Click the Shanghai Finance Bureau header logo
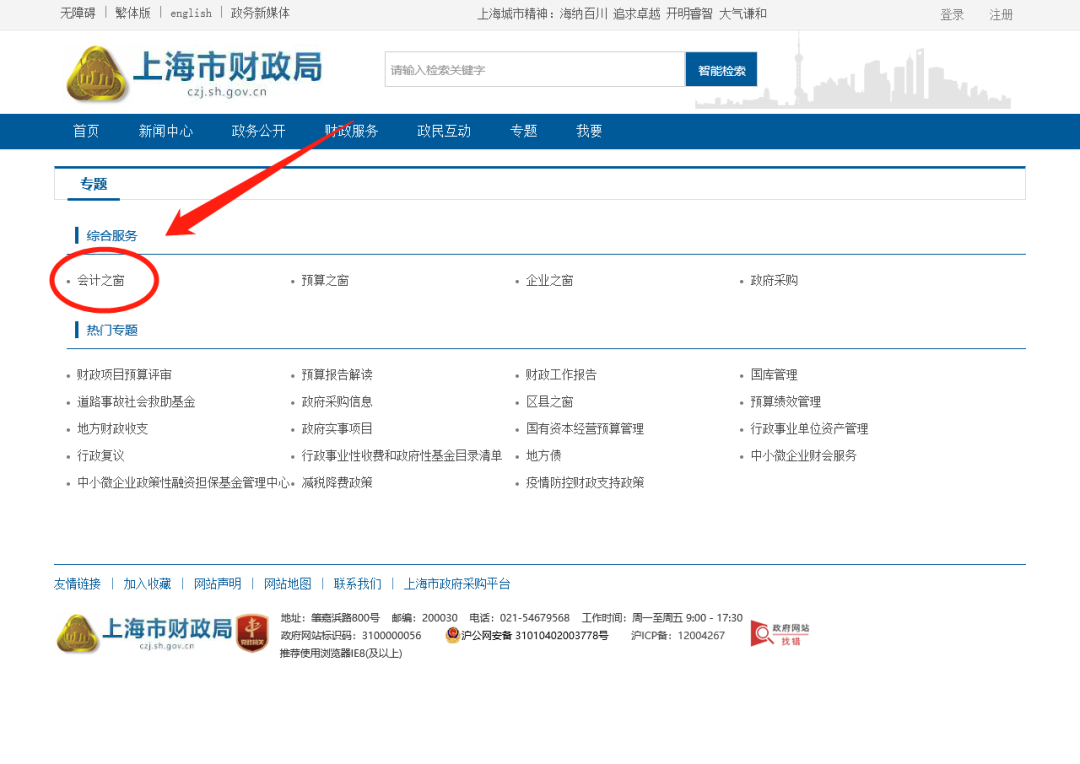 click(x=195, y=74)
